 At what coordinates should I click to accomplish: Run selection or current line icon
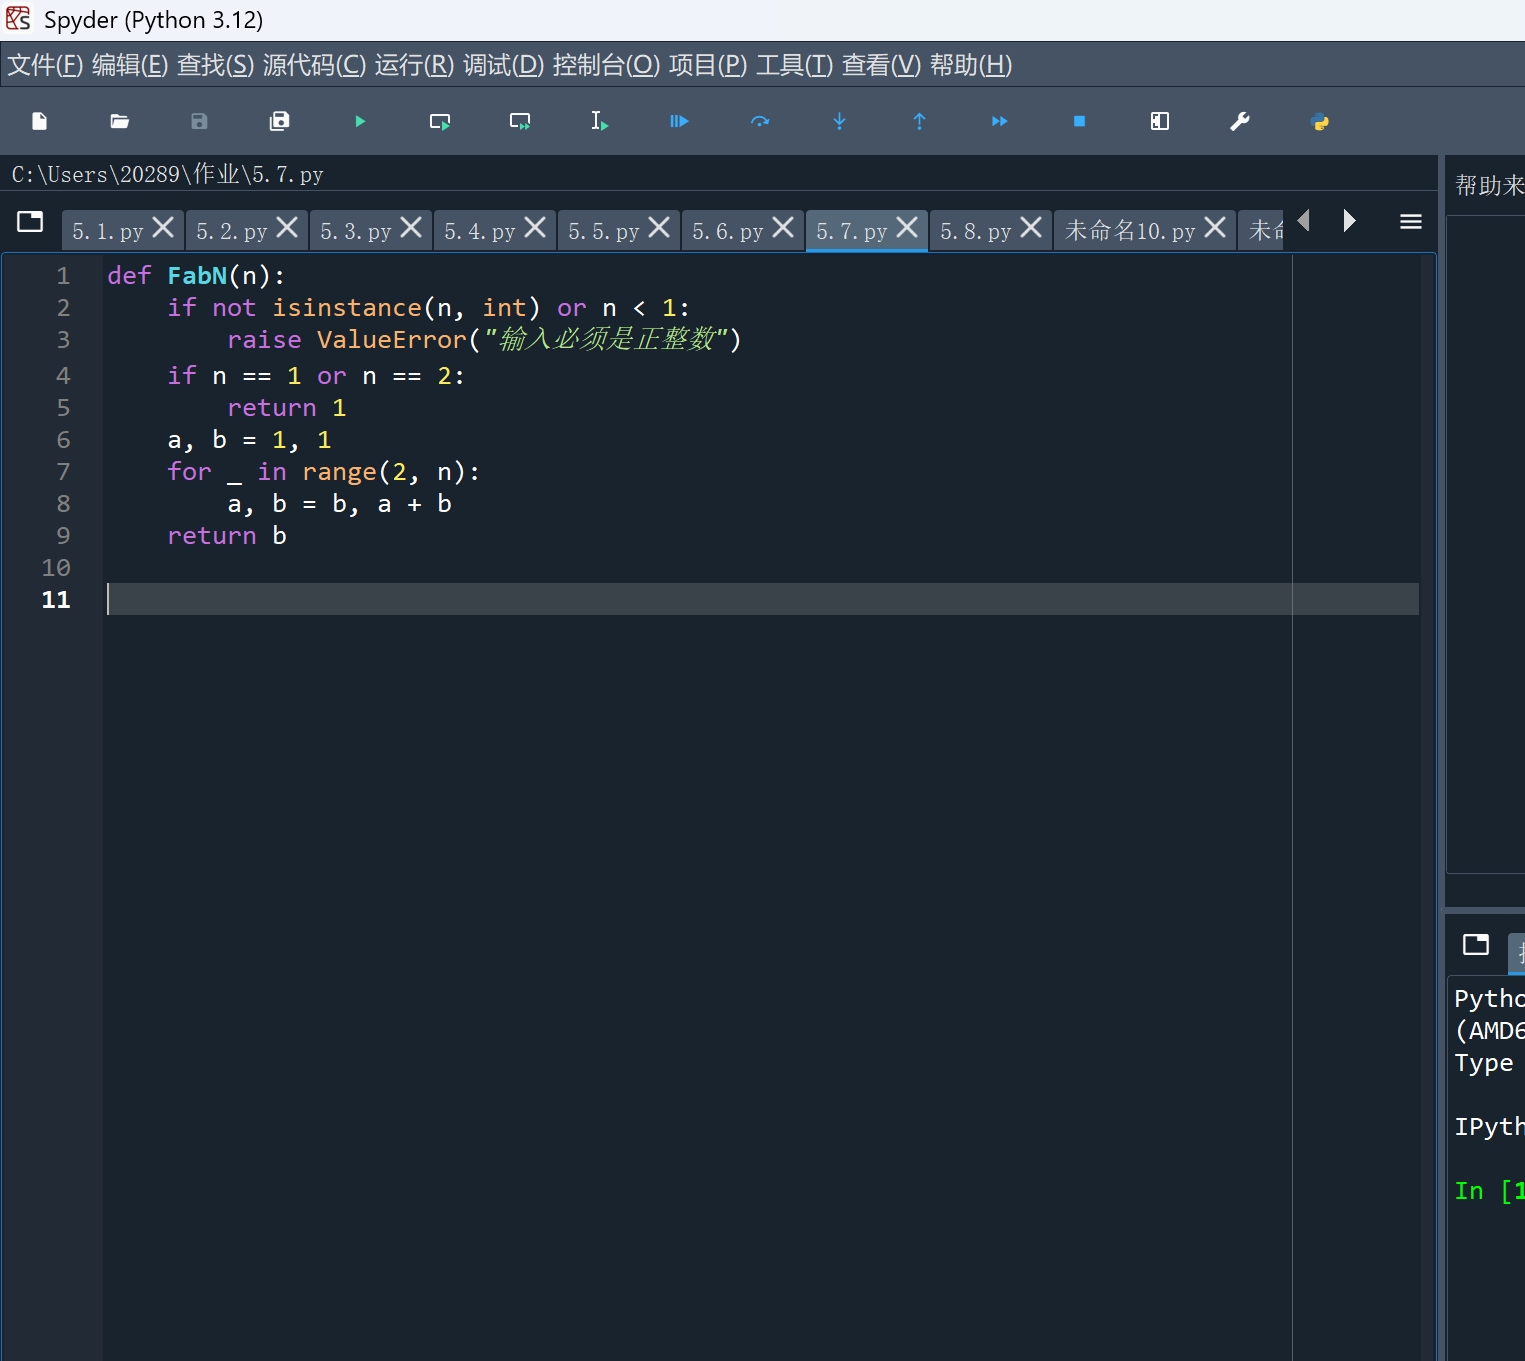click(x=600, y=121)
